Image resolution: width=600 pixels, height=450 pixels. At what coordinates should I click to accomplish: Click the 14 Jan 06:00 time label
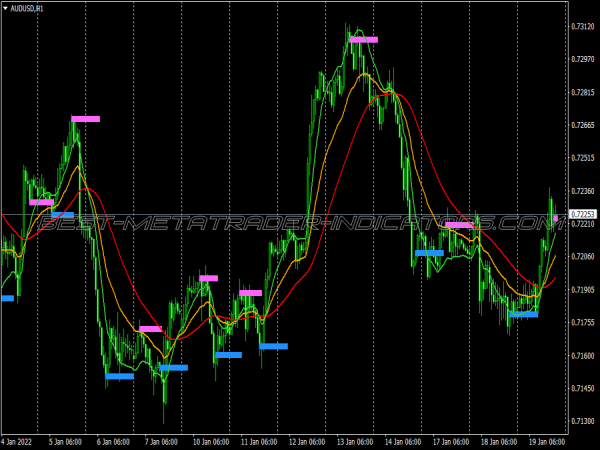(x=400, y=441)
